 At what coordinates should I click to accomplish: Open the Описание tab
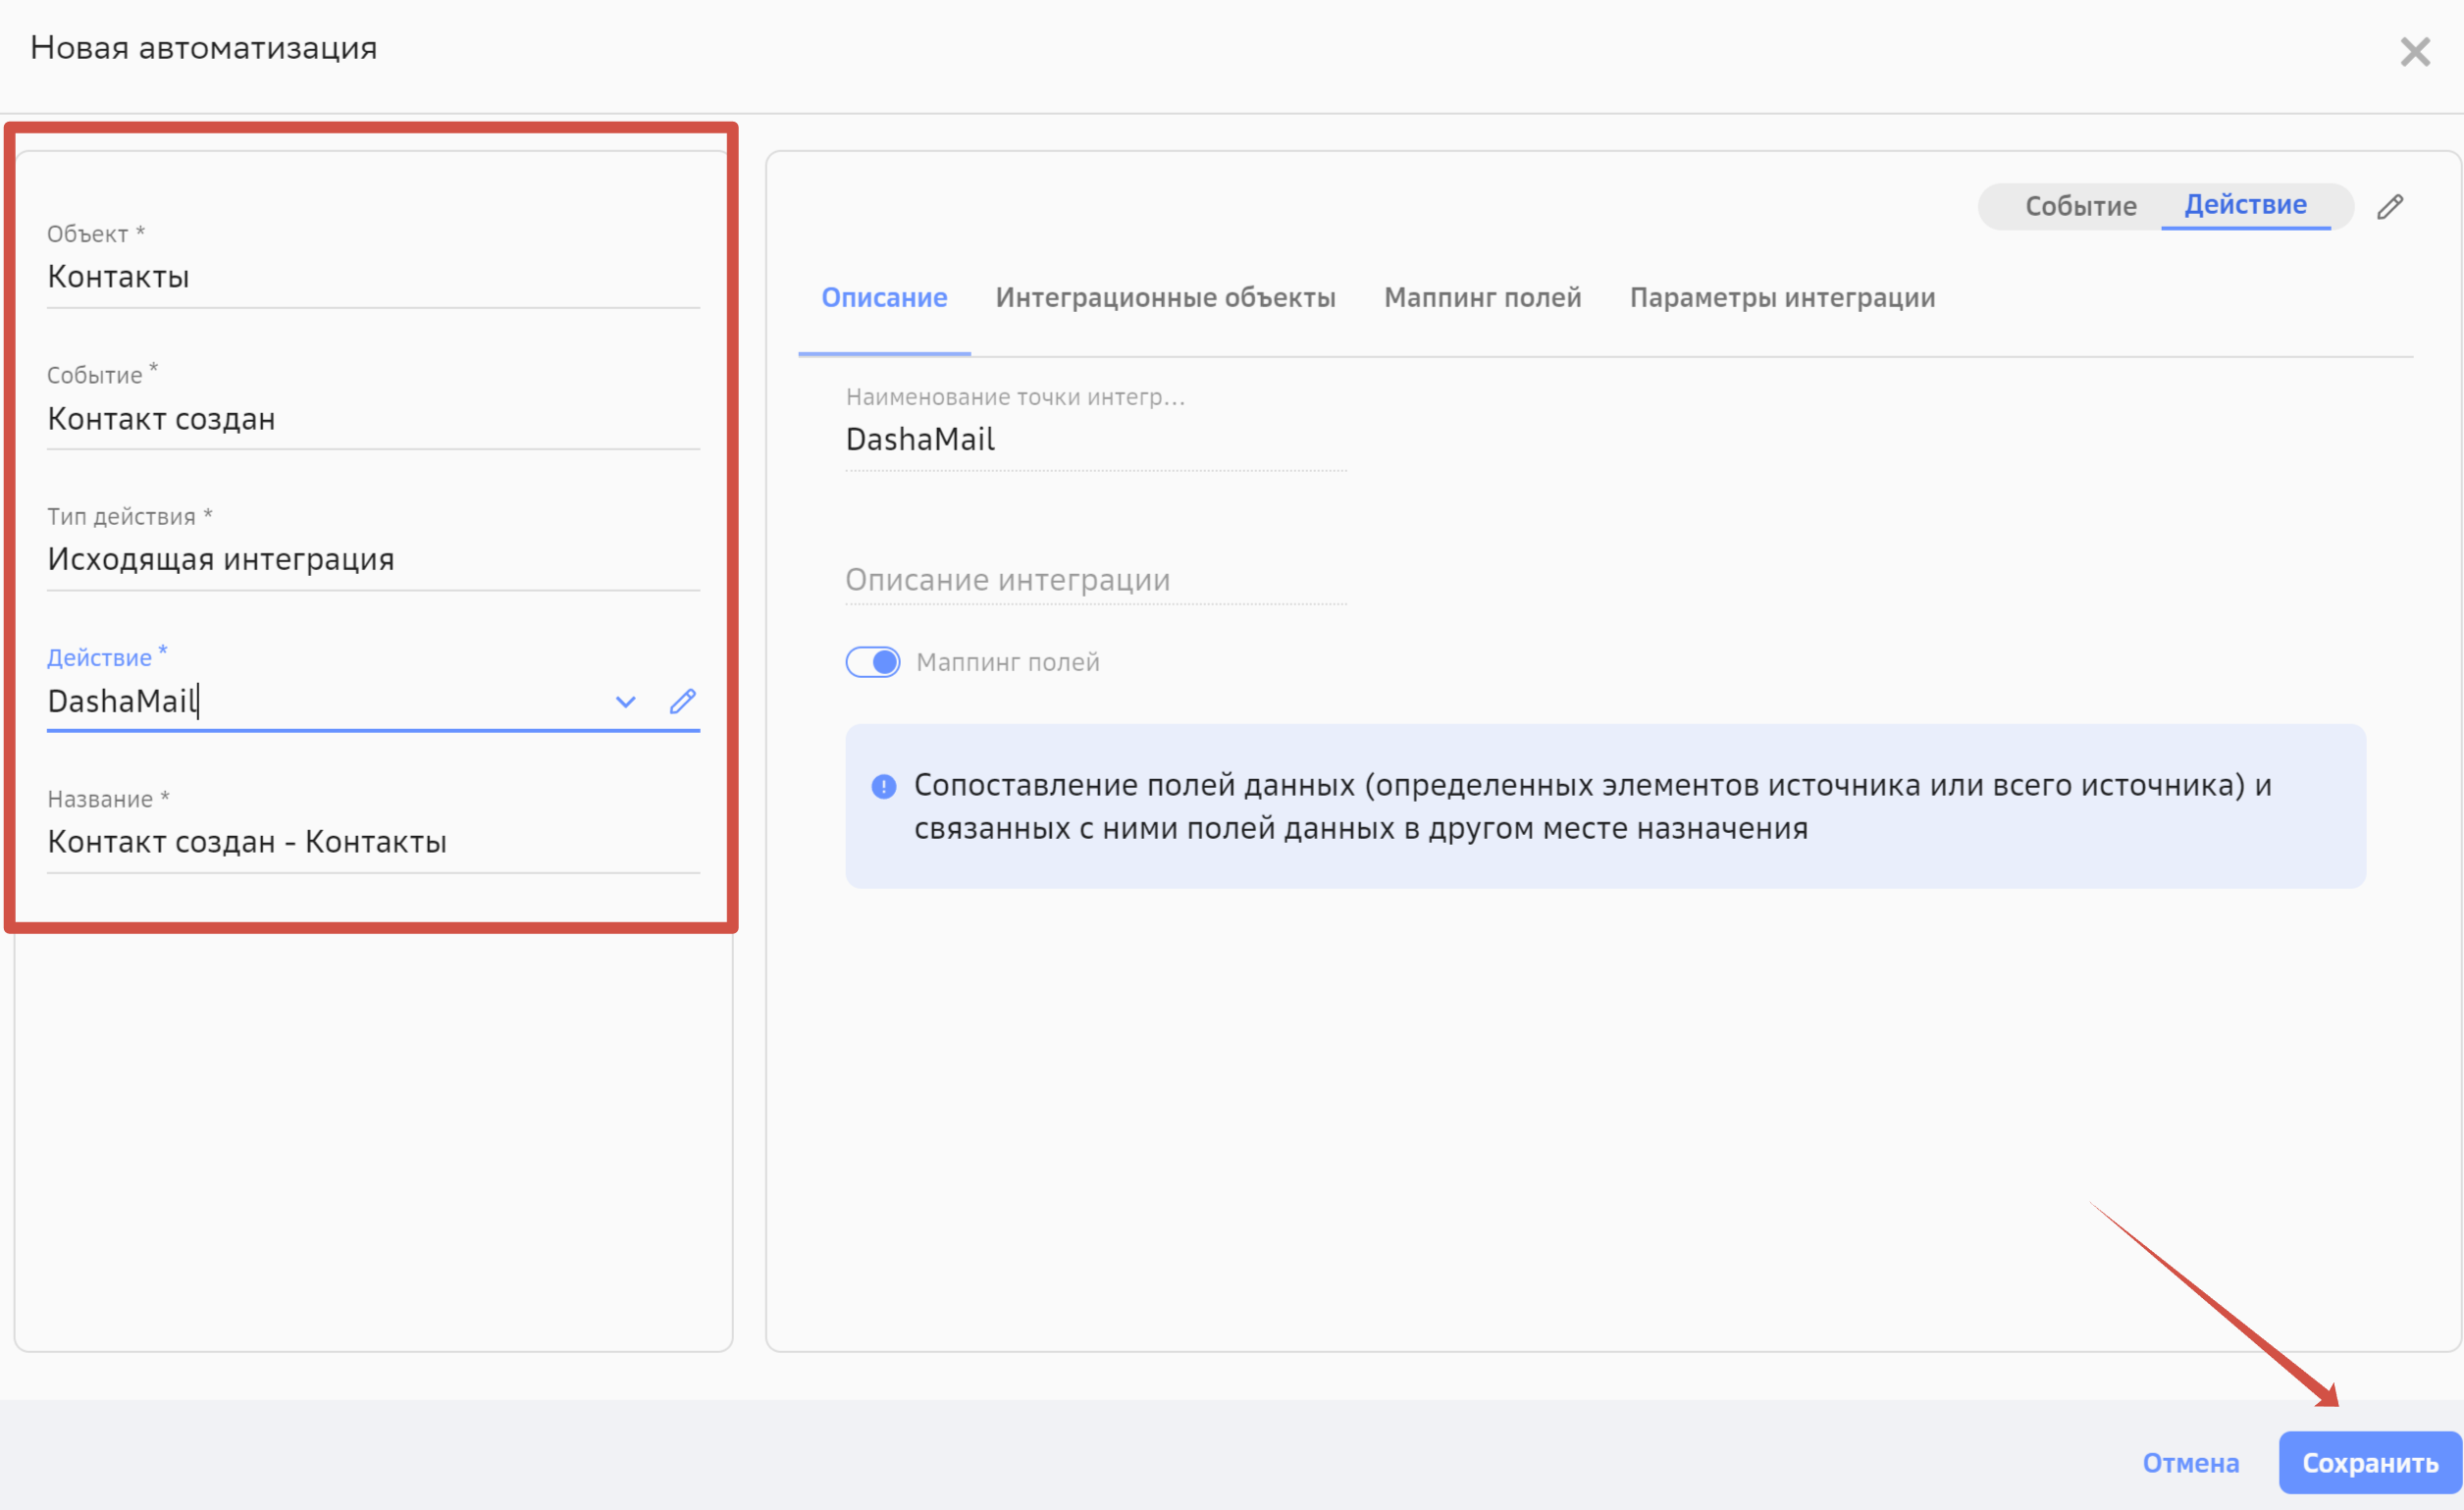pyautogui.click(x=884, y=298)
